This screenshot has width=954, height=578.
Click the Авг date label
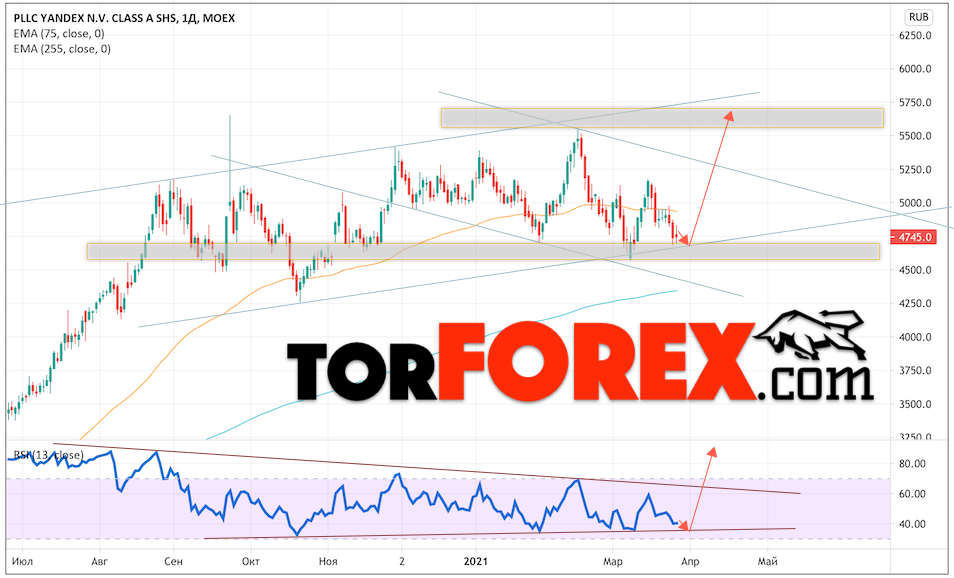(x=99, y=561)
